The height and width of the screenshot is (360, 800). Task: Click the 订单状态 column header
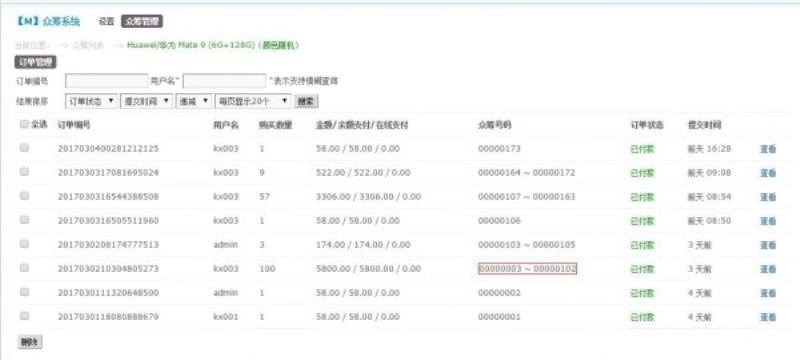[647, 125]
